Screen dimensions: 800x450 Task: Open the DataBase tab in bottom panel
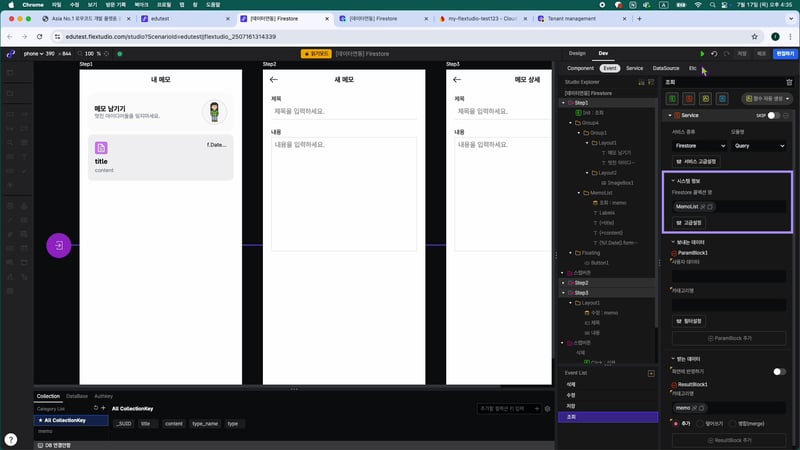(77, 396)
